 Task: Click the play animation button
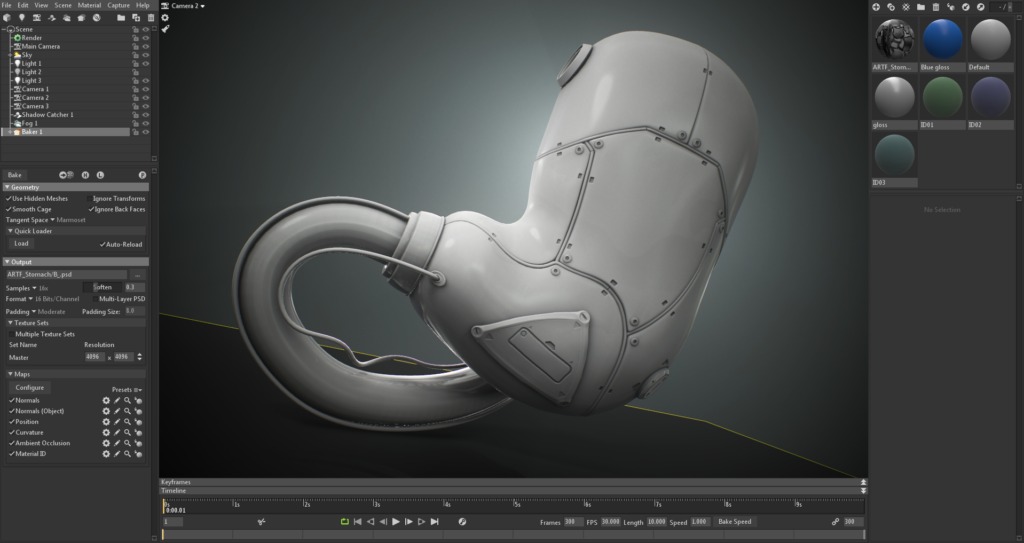pos(396,521)
